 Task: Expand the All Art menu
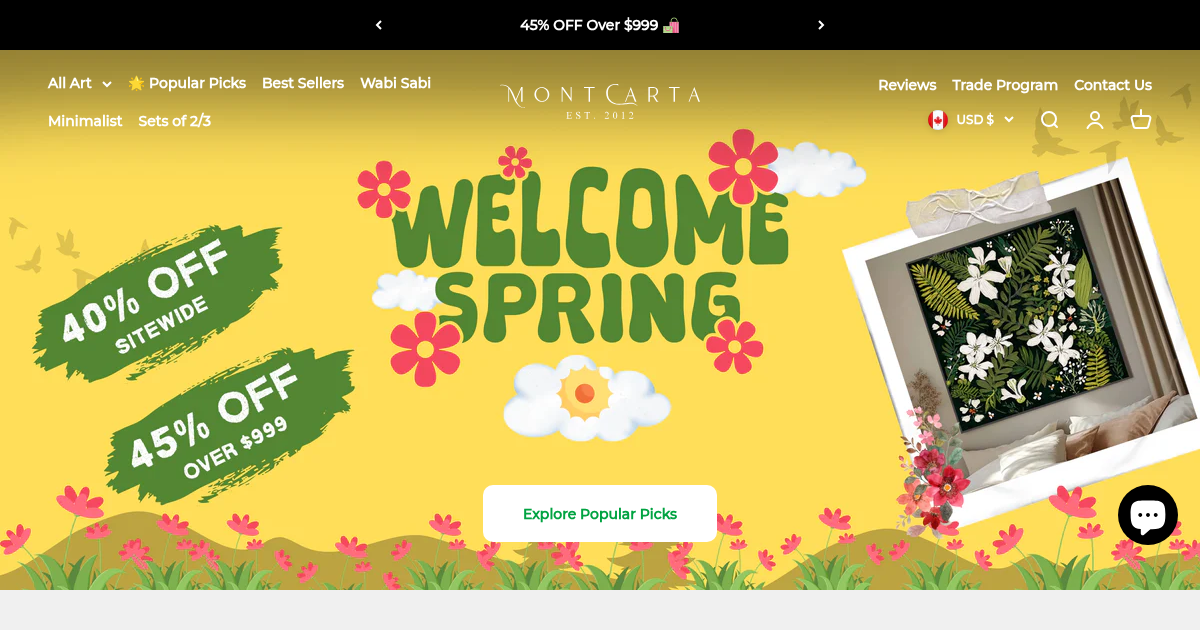[x=79, y=83]
